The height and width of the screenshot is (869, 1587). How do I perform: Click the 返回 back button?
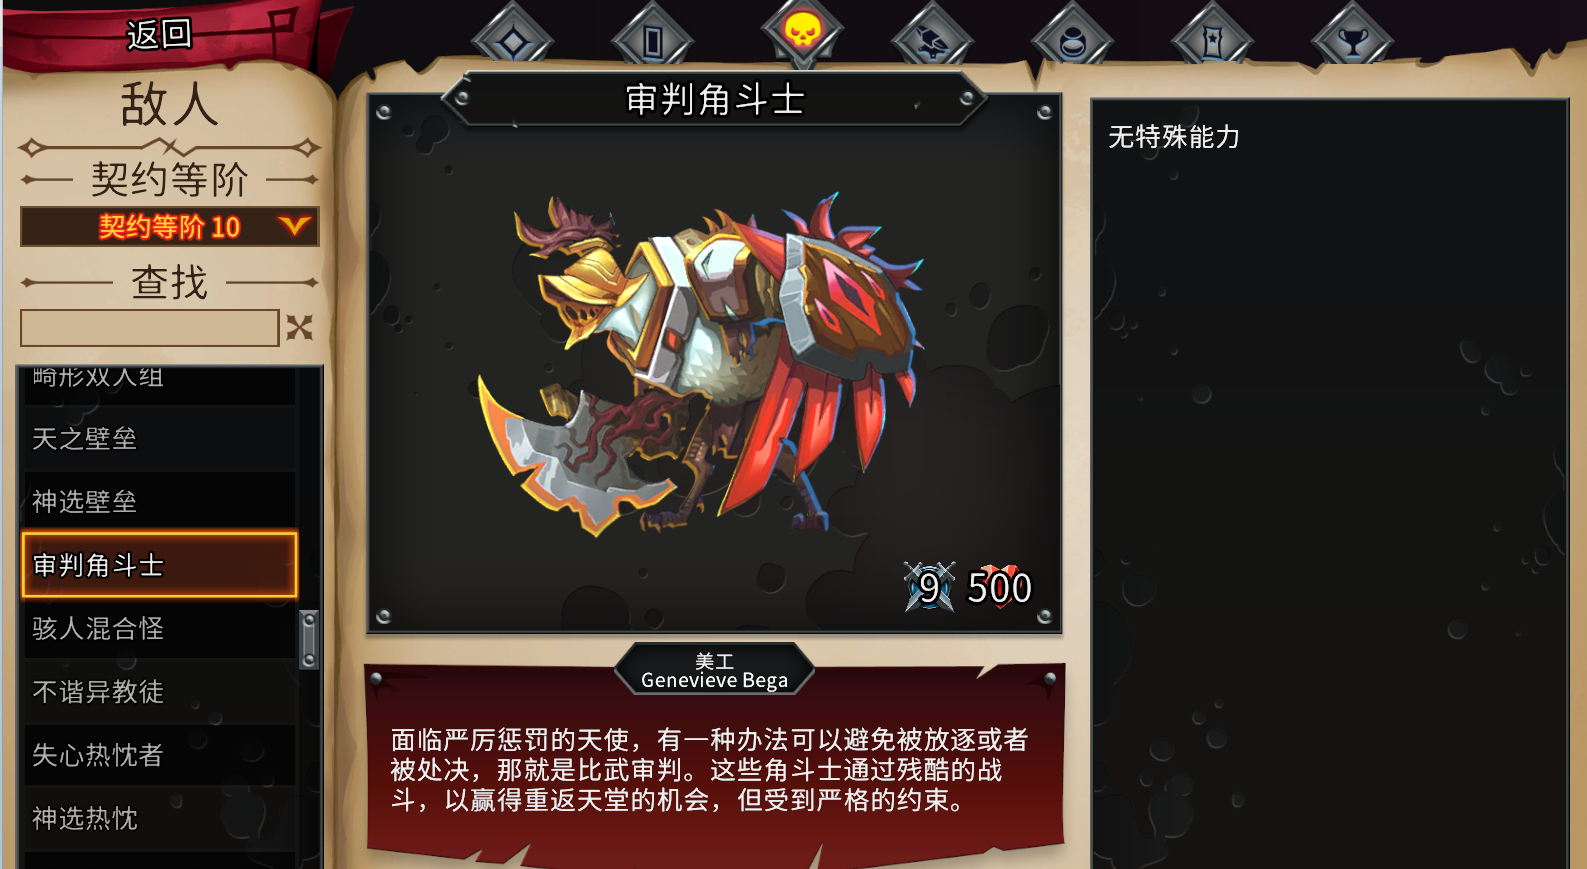(159, 35)
